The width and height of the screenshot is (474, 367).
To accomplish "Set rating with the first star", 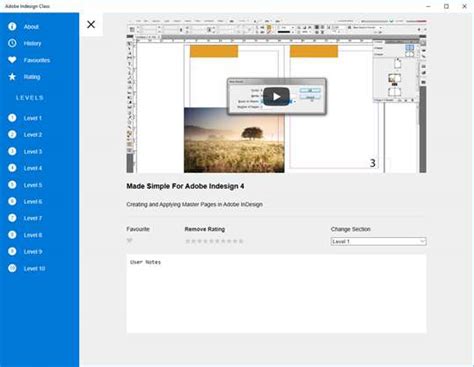I will [x=188, y=241].
